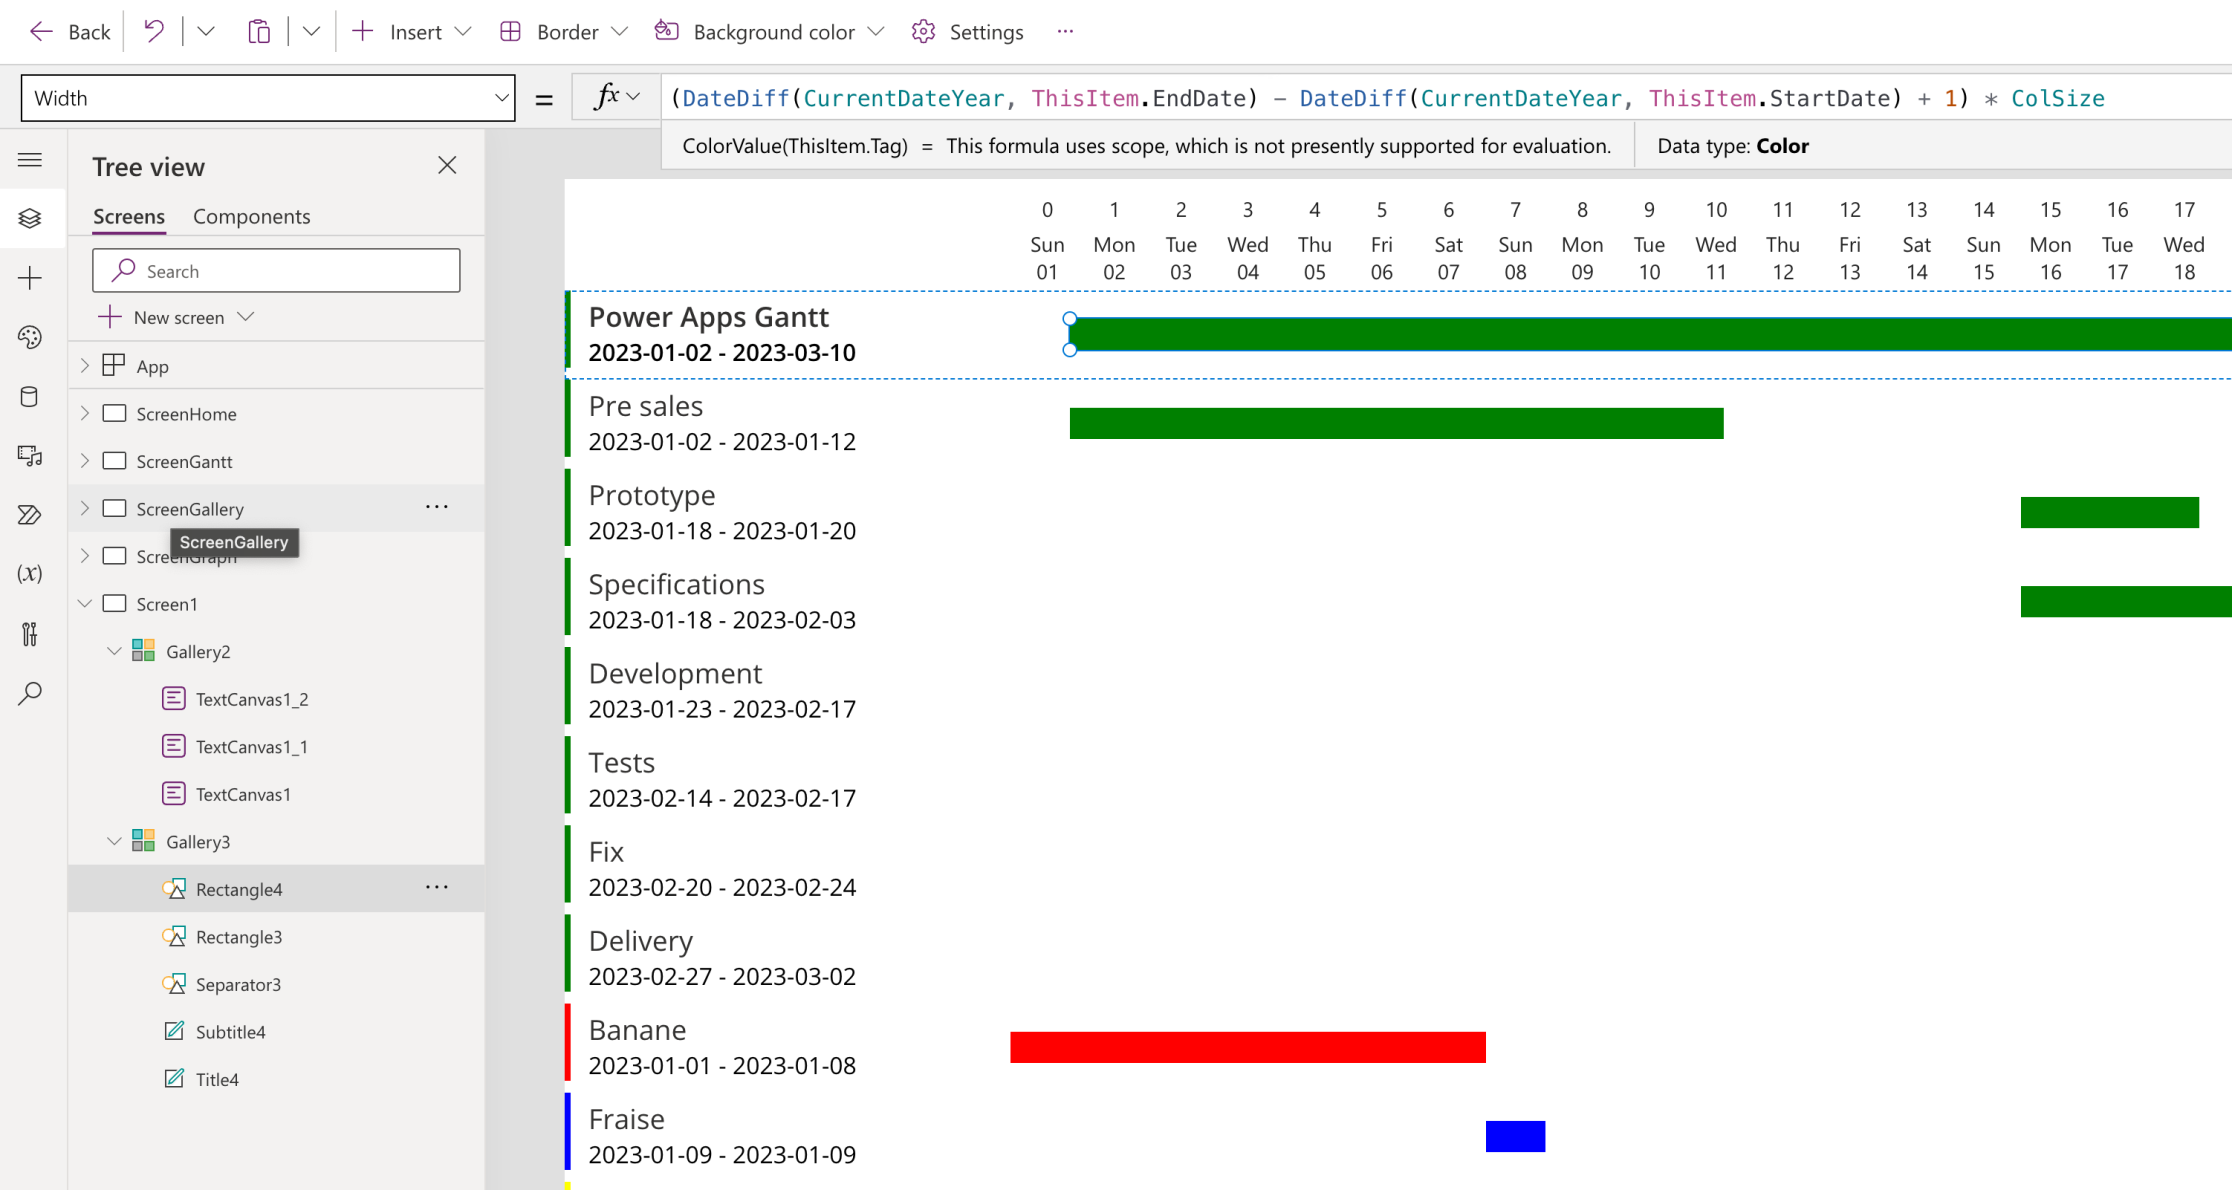2232x1190 pixels.
Task: Expand the ScreenGantt tree node
Action: [x=85, y=461]
